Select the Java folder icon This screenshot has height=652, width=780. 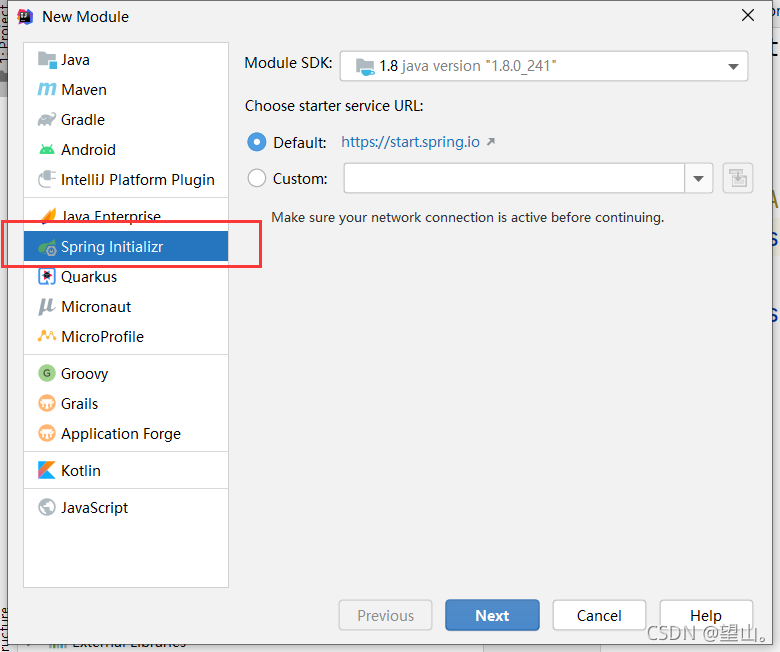click(47, 60)
